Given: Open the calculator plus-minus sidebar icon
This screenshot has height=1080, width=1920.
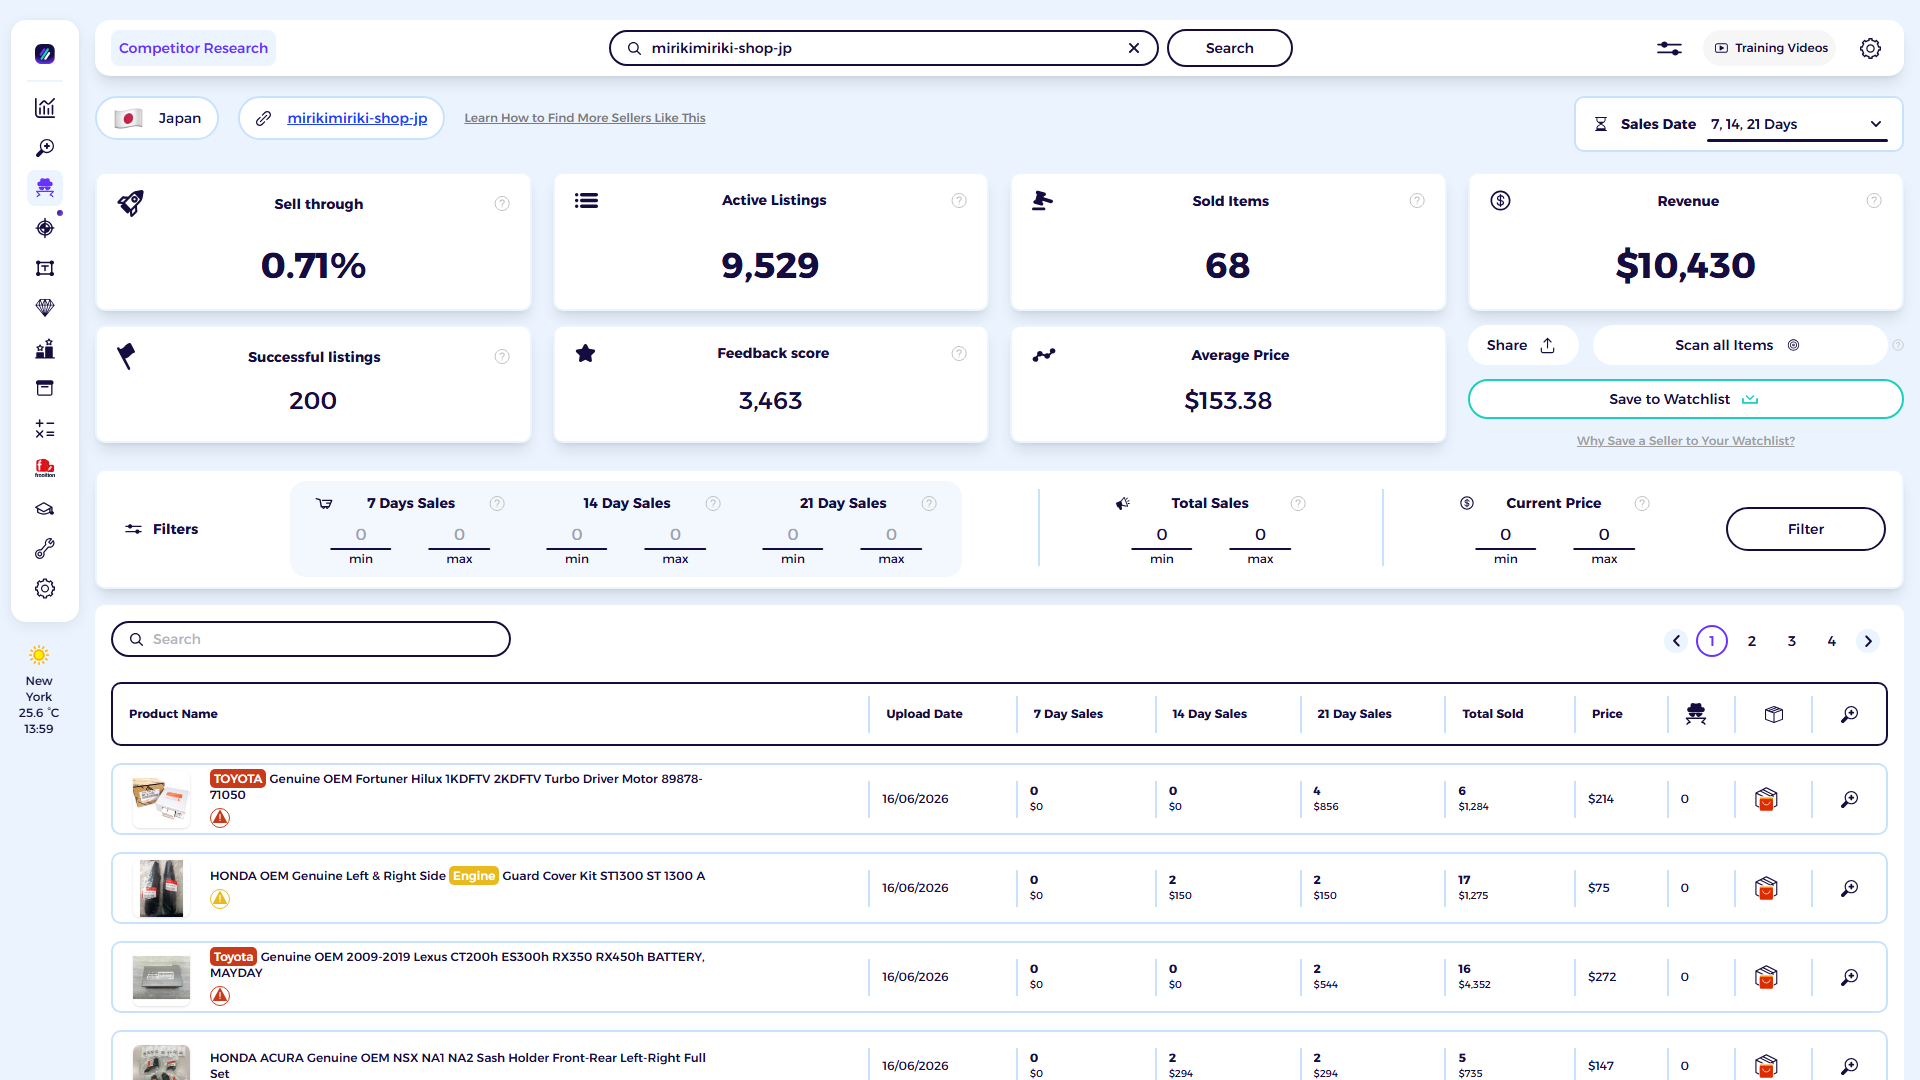Looking at the screenshot, I should pyautogui.click(x=45, y=429).
